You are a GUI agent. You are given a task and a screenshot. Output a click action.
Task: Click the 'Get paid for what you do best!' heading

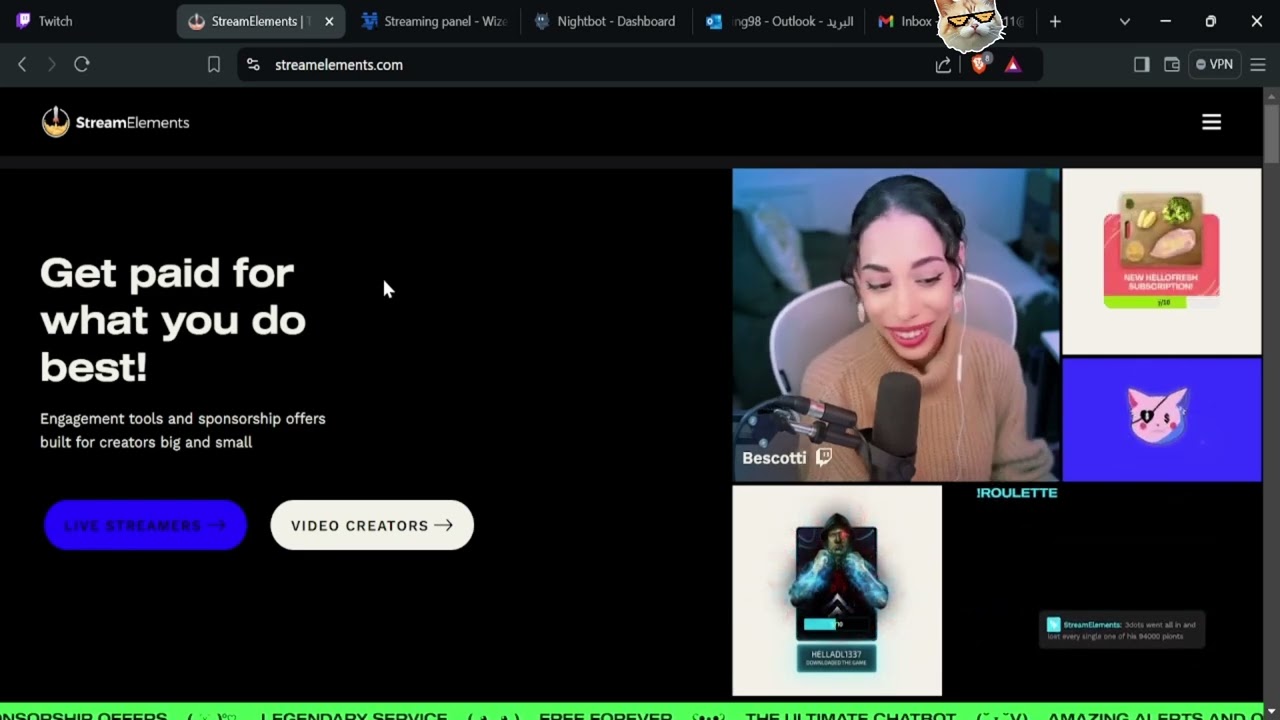173,320
